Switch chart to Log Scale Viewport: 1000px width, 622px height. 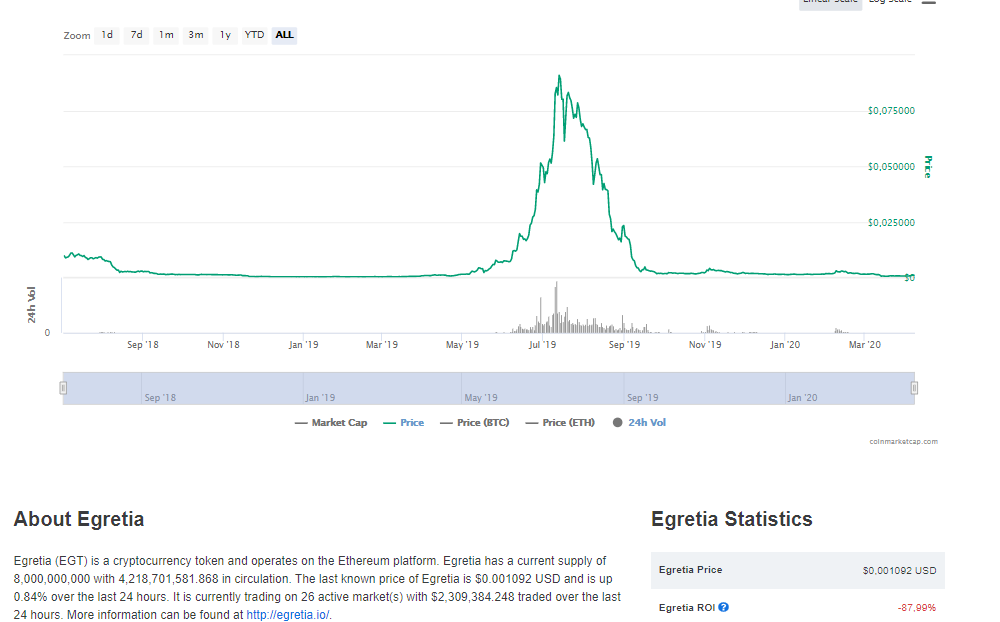click(890, 3)
